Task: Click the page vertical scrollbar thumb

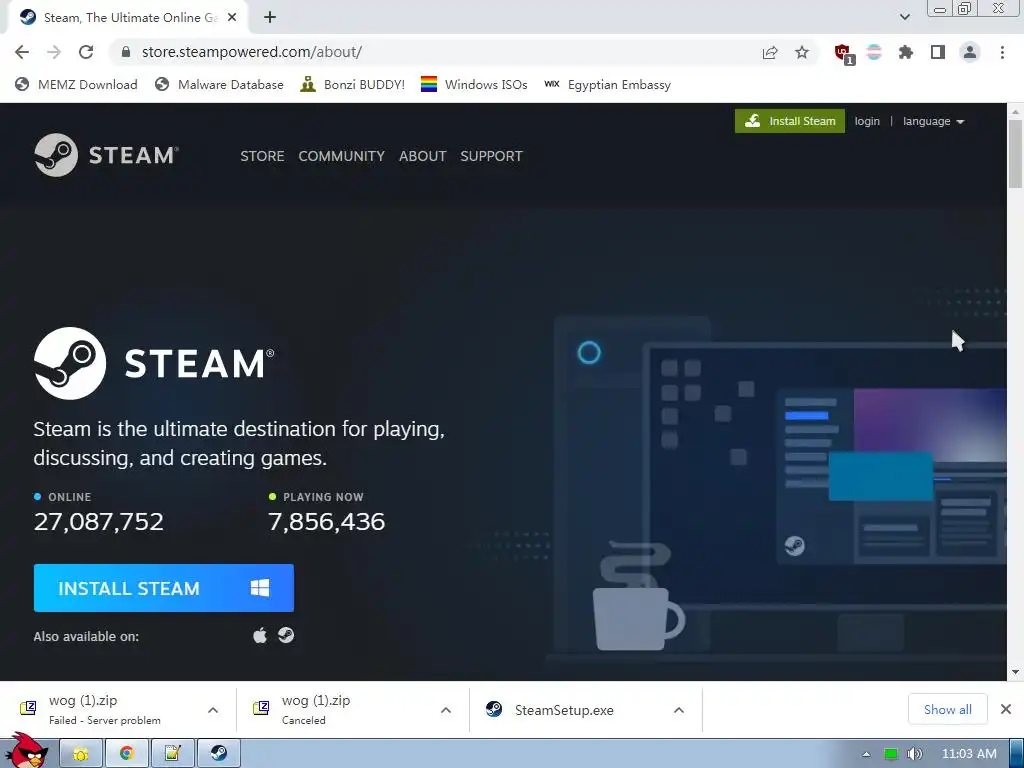Action: click(x=1015, y=154)
